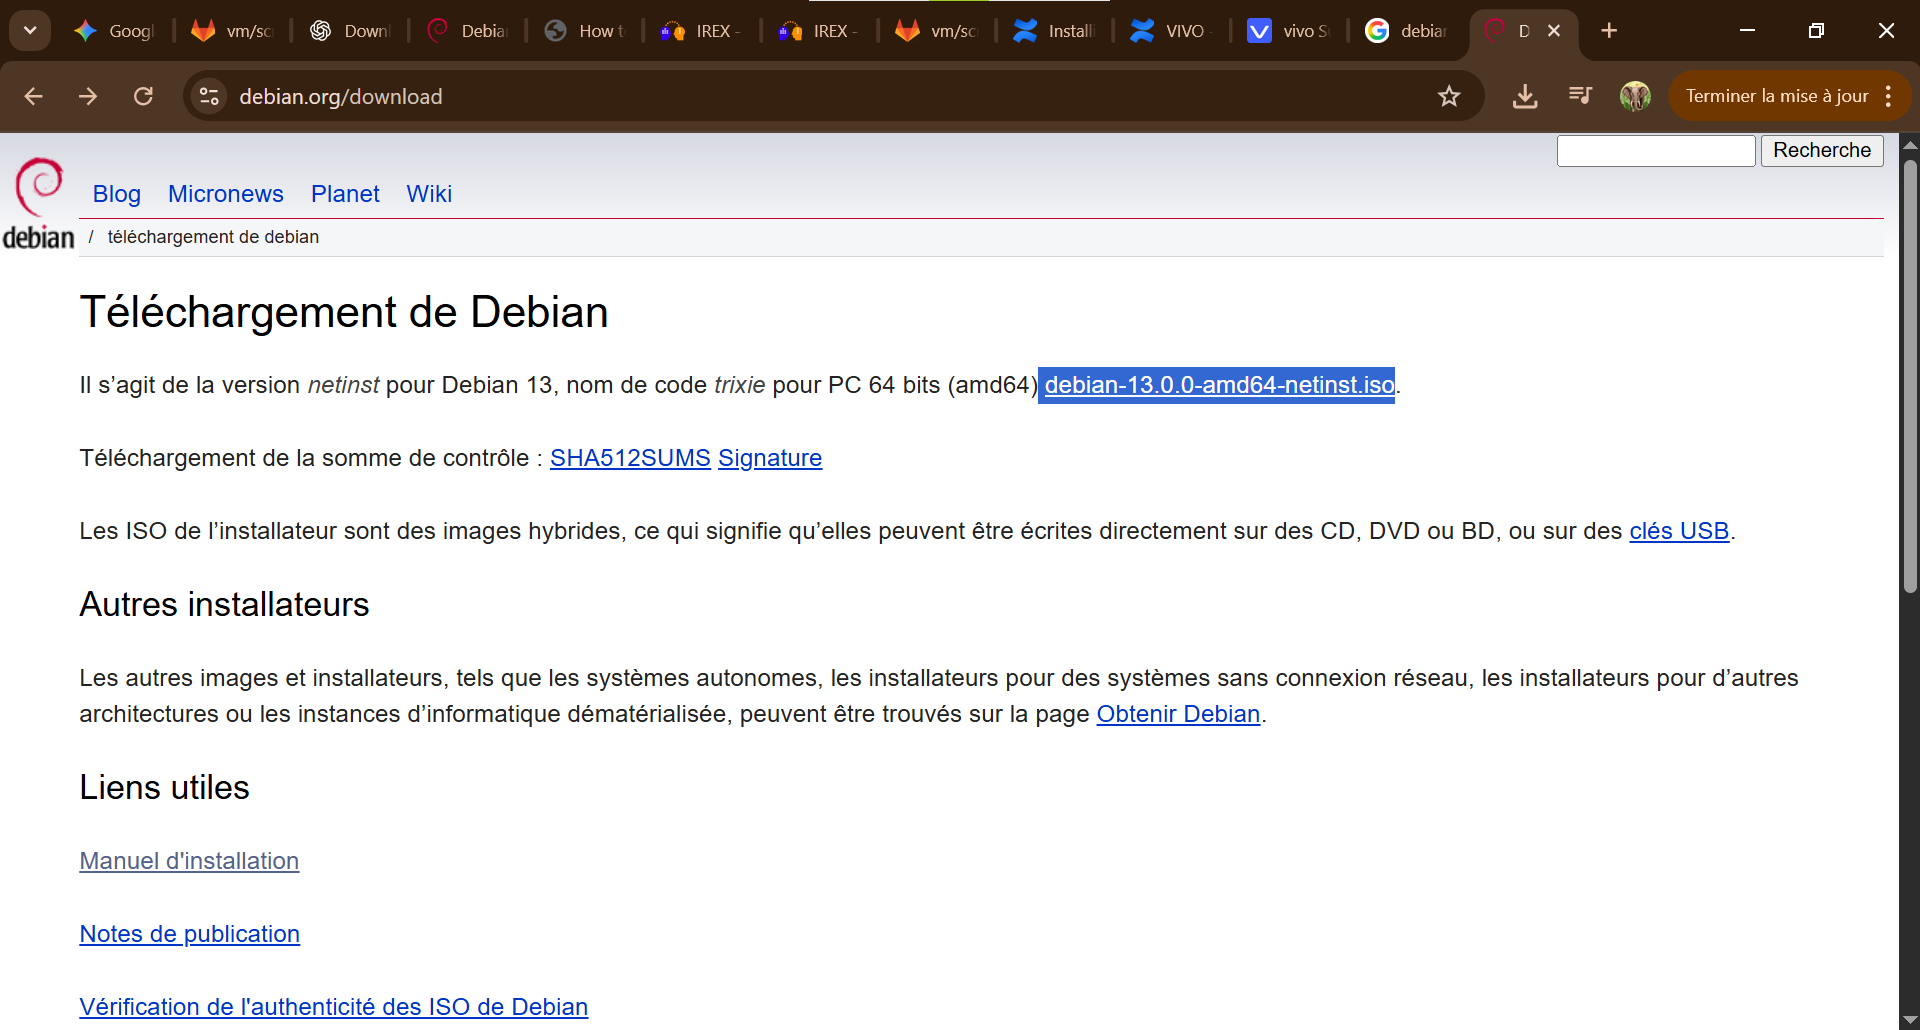This screenshot has height=1030, width=1920.
Task: Download debian-13.0.0-amd64-netinst.iso
Action: point(1219,385)
